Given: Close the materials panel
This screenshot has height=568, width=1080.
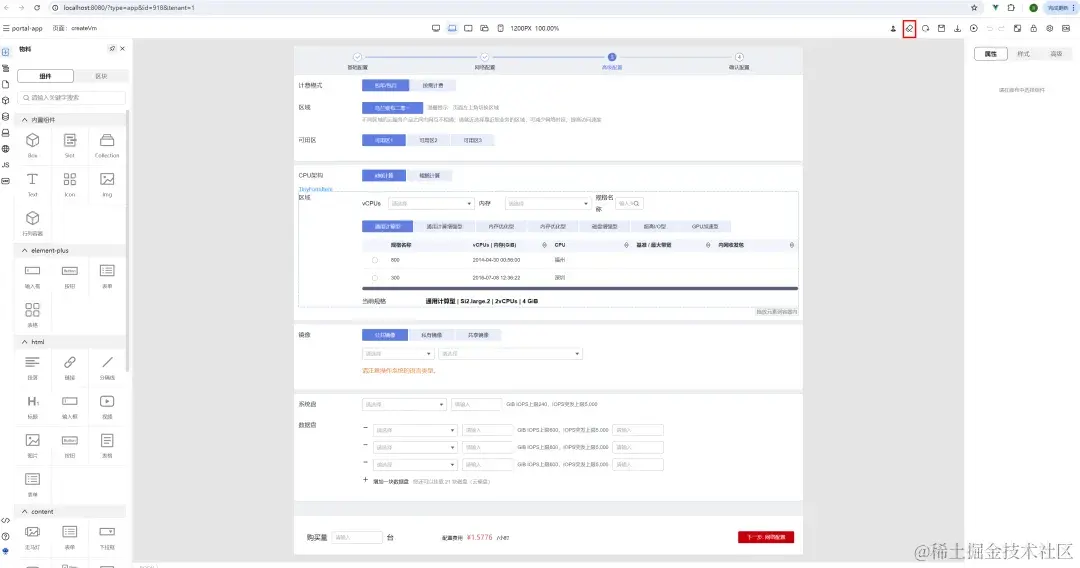Looking at the screenshot, I should tap(123, 49).
